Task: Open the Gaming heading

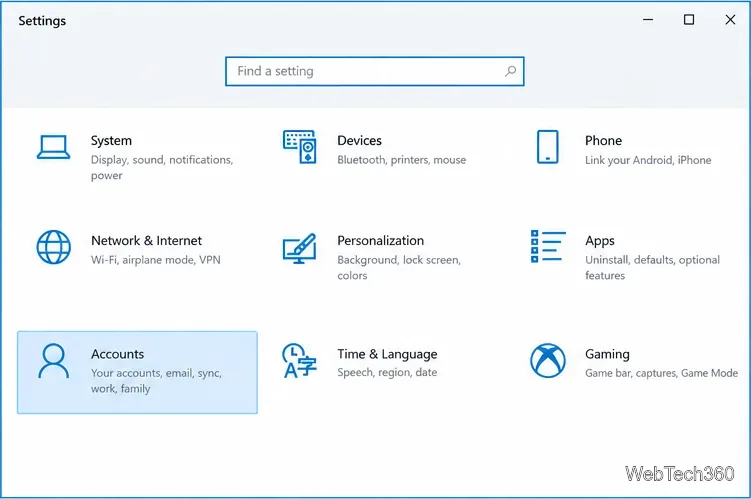Action: 607,354
